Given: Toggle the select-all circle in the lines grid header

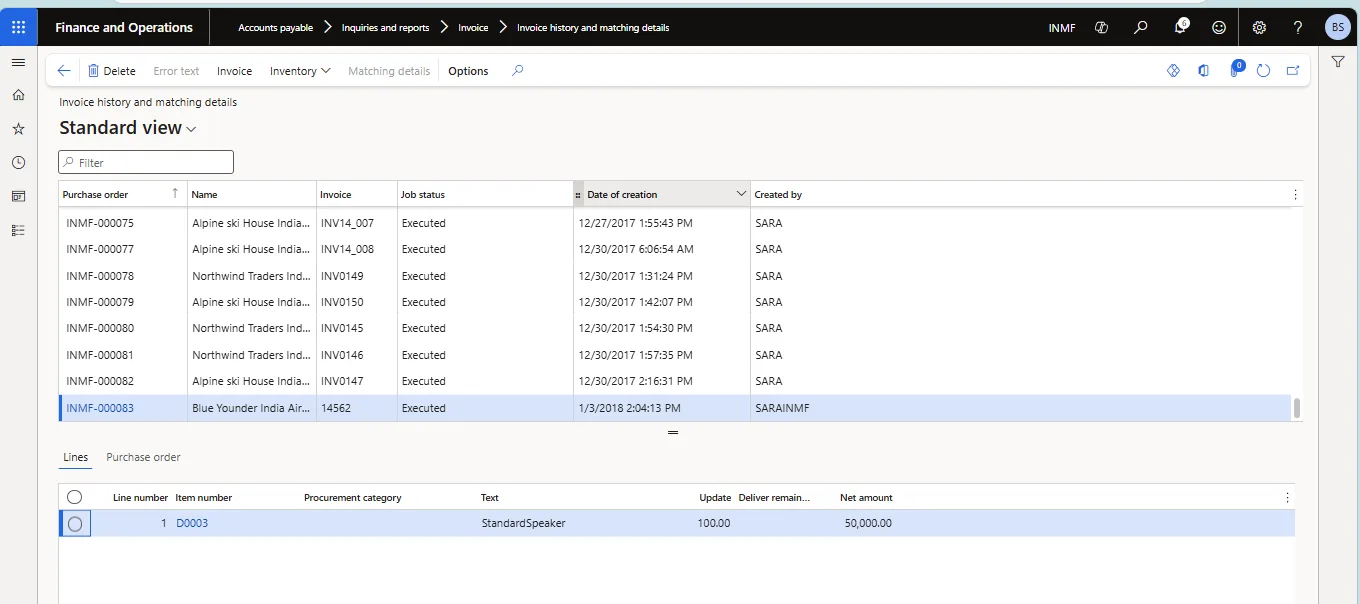Looking at the screenshot, I should click(74, 497).
